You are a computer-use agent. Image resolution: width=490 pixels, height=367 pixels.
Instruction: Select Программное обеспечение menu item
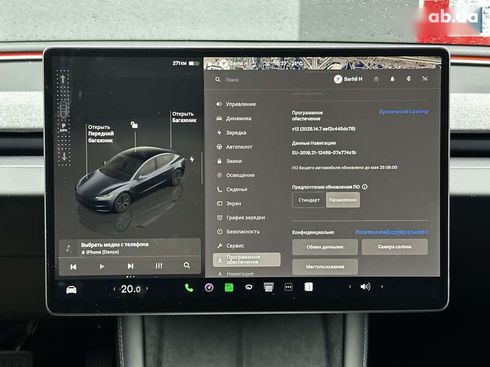coord(247,260)
